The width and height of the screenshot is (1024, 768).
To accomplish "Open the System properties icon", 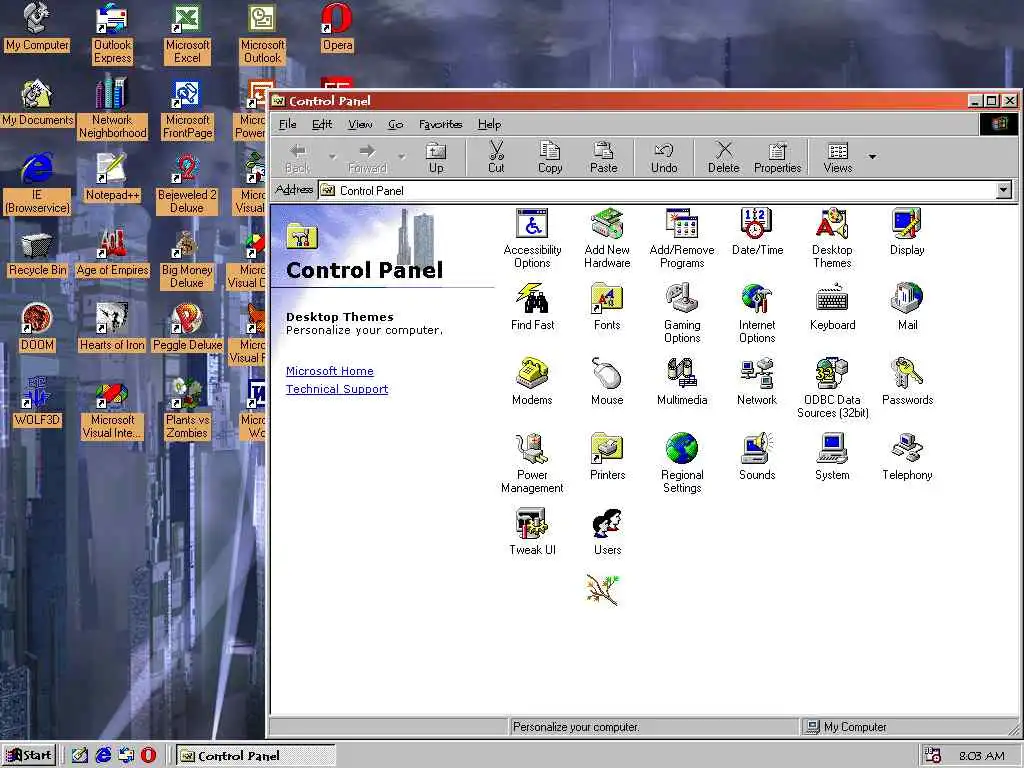I will pos(832,458).
